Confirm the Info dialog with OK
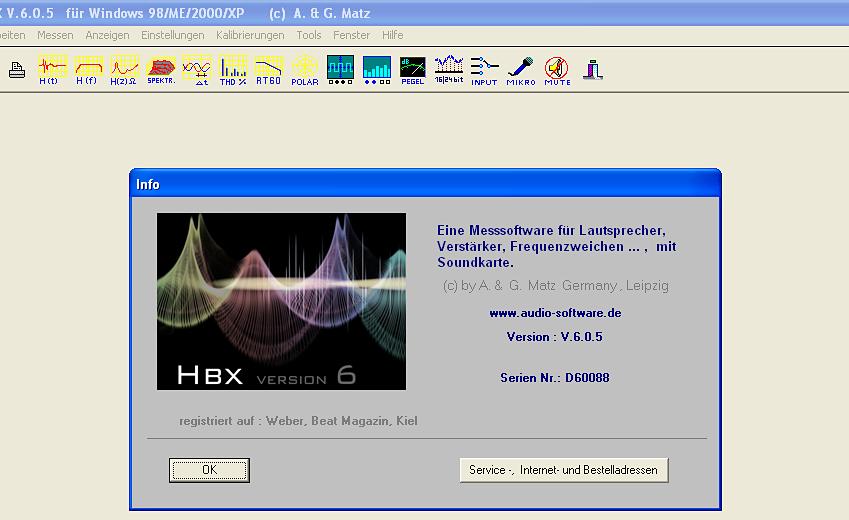849x520 pixels. [209, 470]
